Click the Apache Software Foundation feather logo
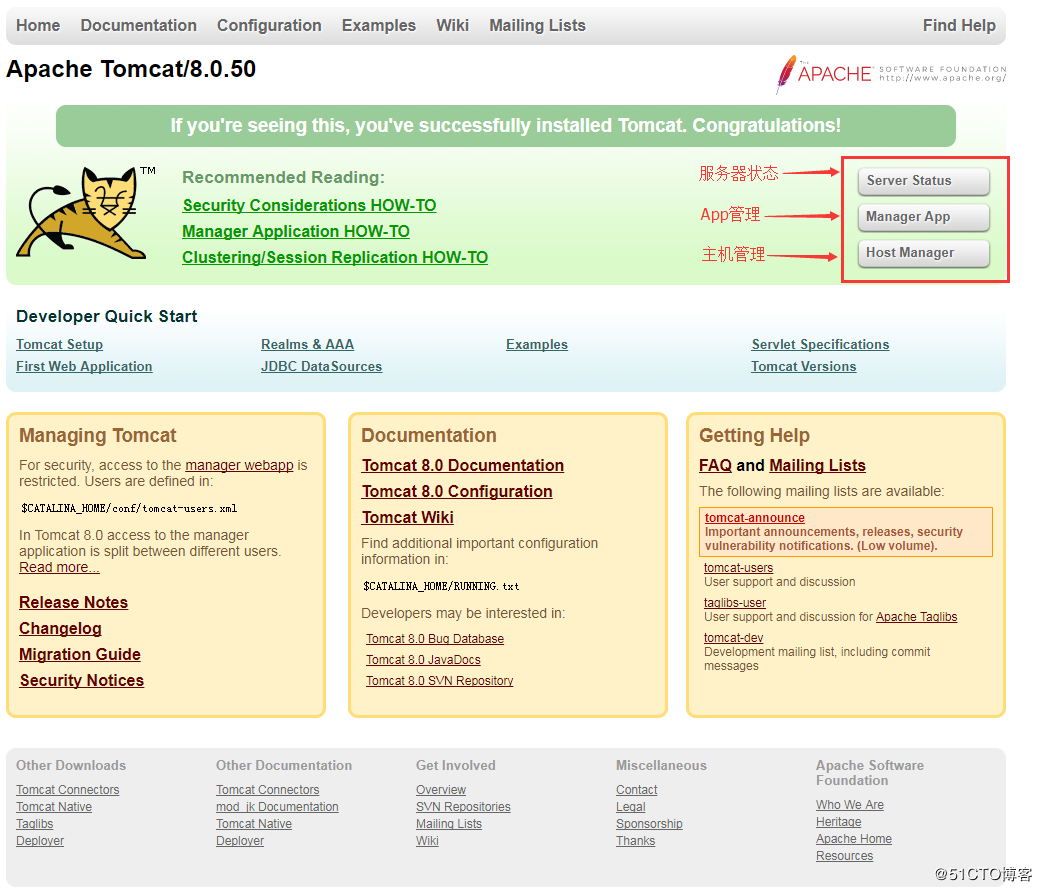 click(891, 73)
